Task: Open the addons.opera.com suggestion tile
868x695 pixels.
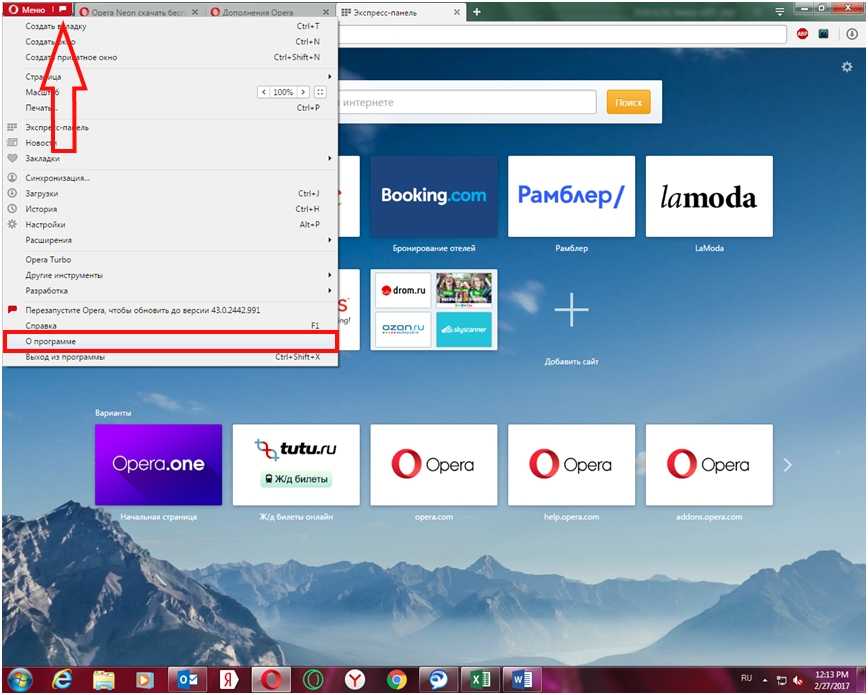Action: [709, 465]
